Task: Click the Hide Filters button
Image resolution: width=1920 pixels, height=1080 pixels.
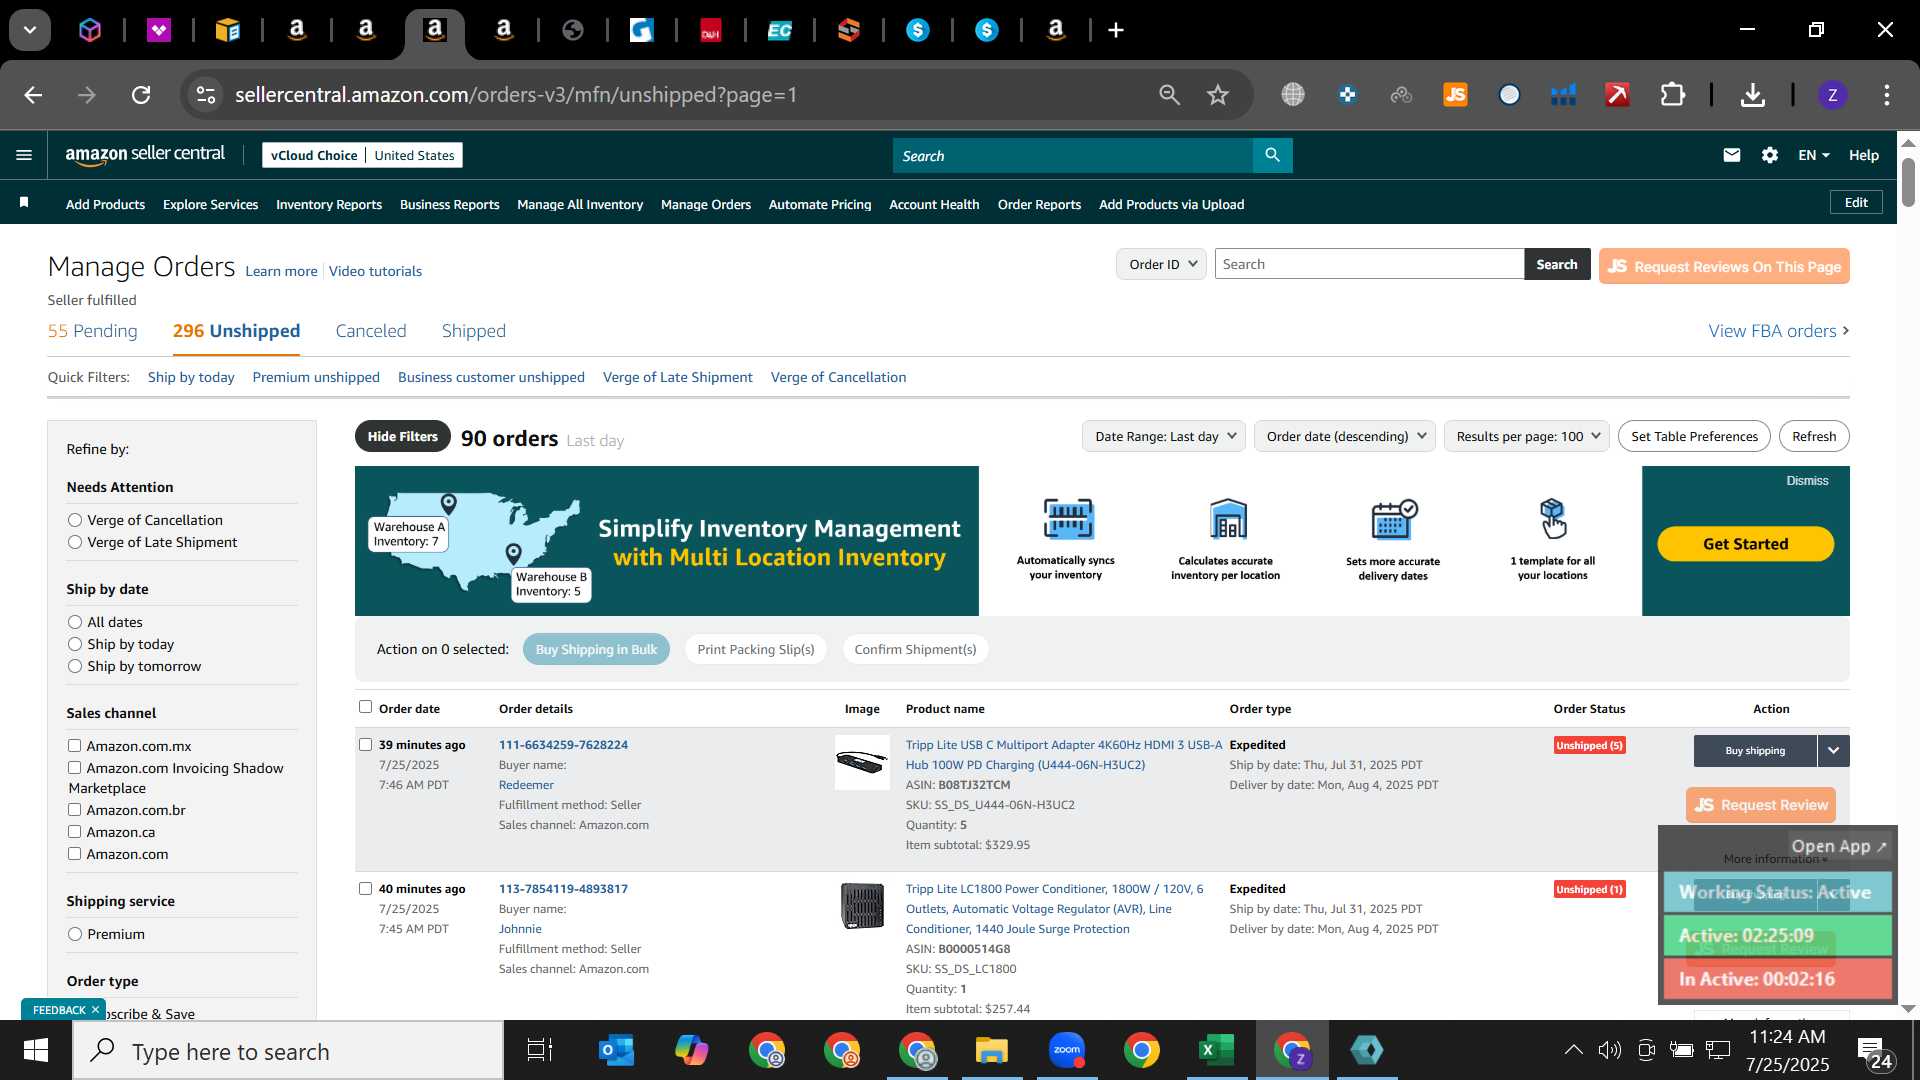Action: [402, 436]
